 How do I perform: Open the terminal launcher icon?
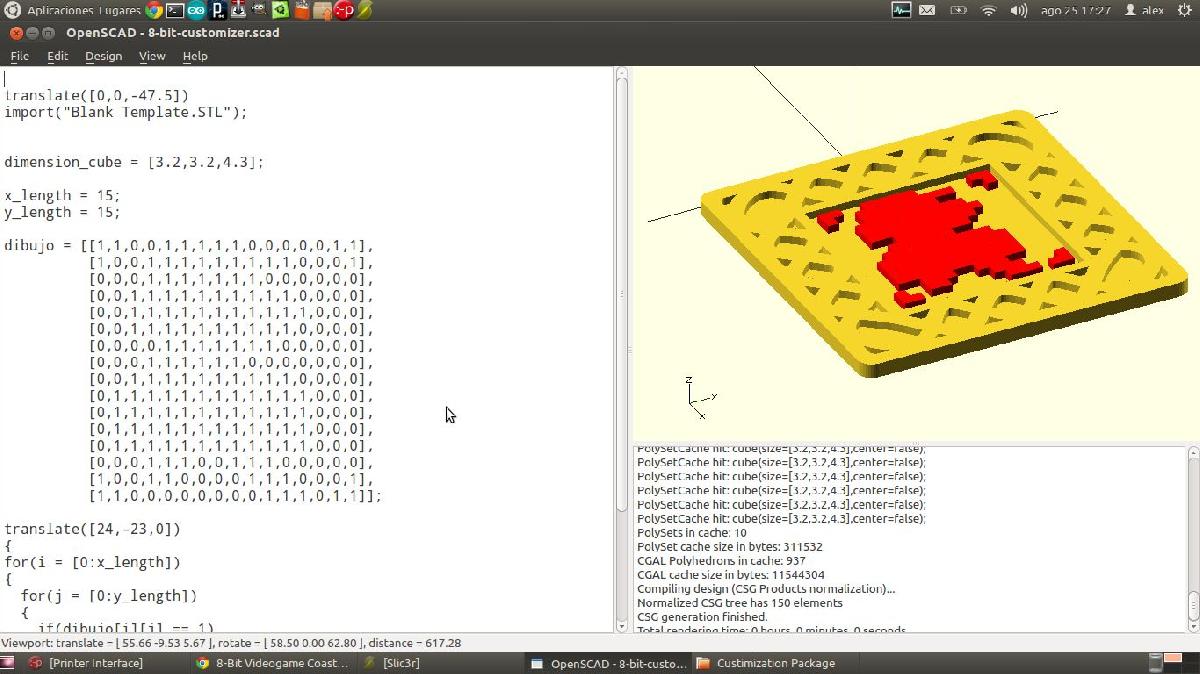click(x=175, y=10)
